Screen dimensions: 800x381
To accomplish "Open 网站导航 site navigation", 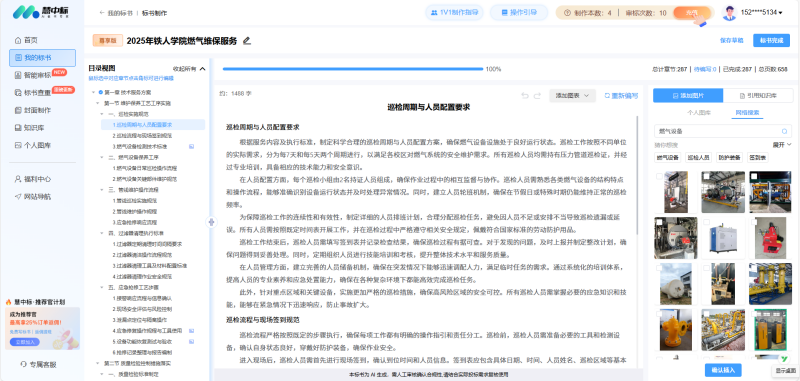I will [33, 196].
